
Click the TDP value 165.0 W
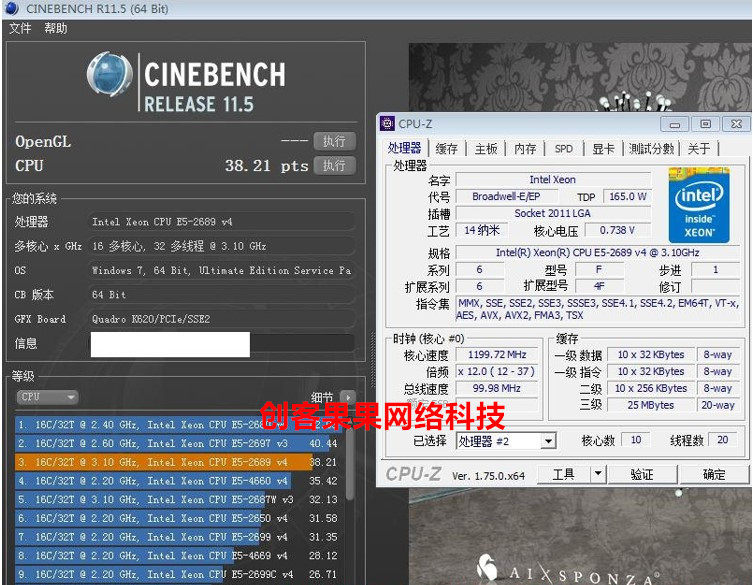tap(628, 196)
